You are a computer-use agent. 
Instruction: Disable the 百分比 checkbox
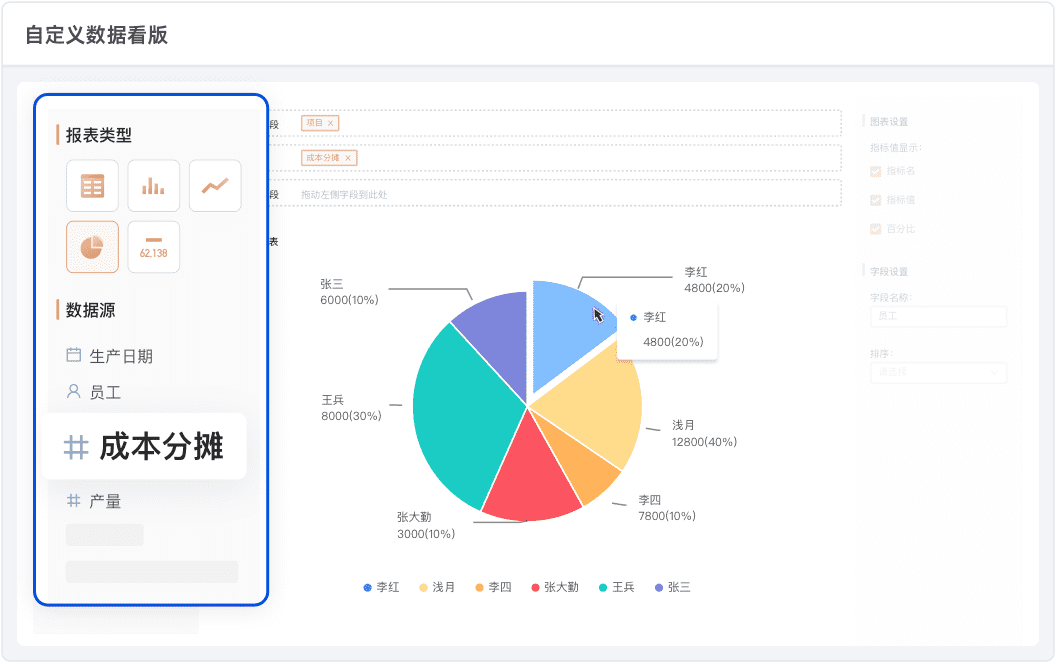point(876,229)
